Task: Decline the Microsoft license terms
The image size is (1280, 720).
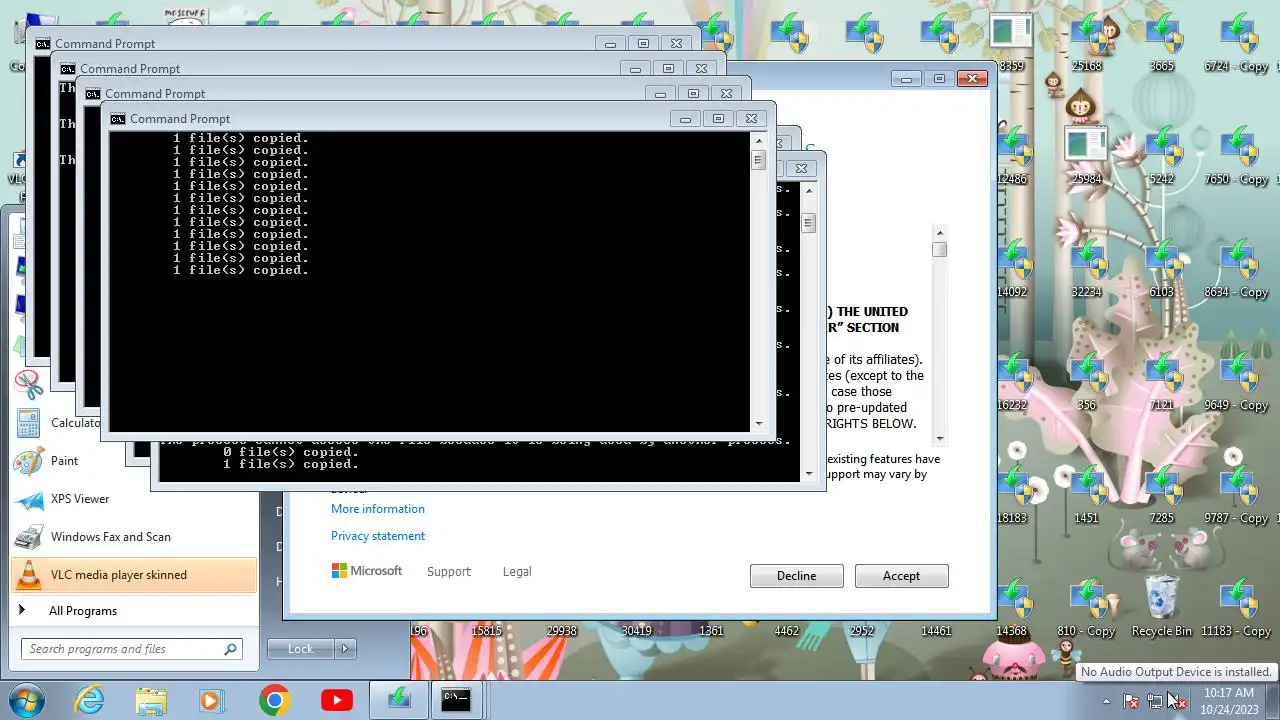Action: [x=796, y=576]
